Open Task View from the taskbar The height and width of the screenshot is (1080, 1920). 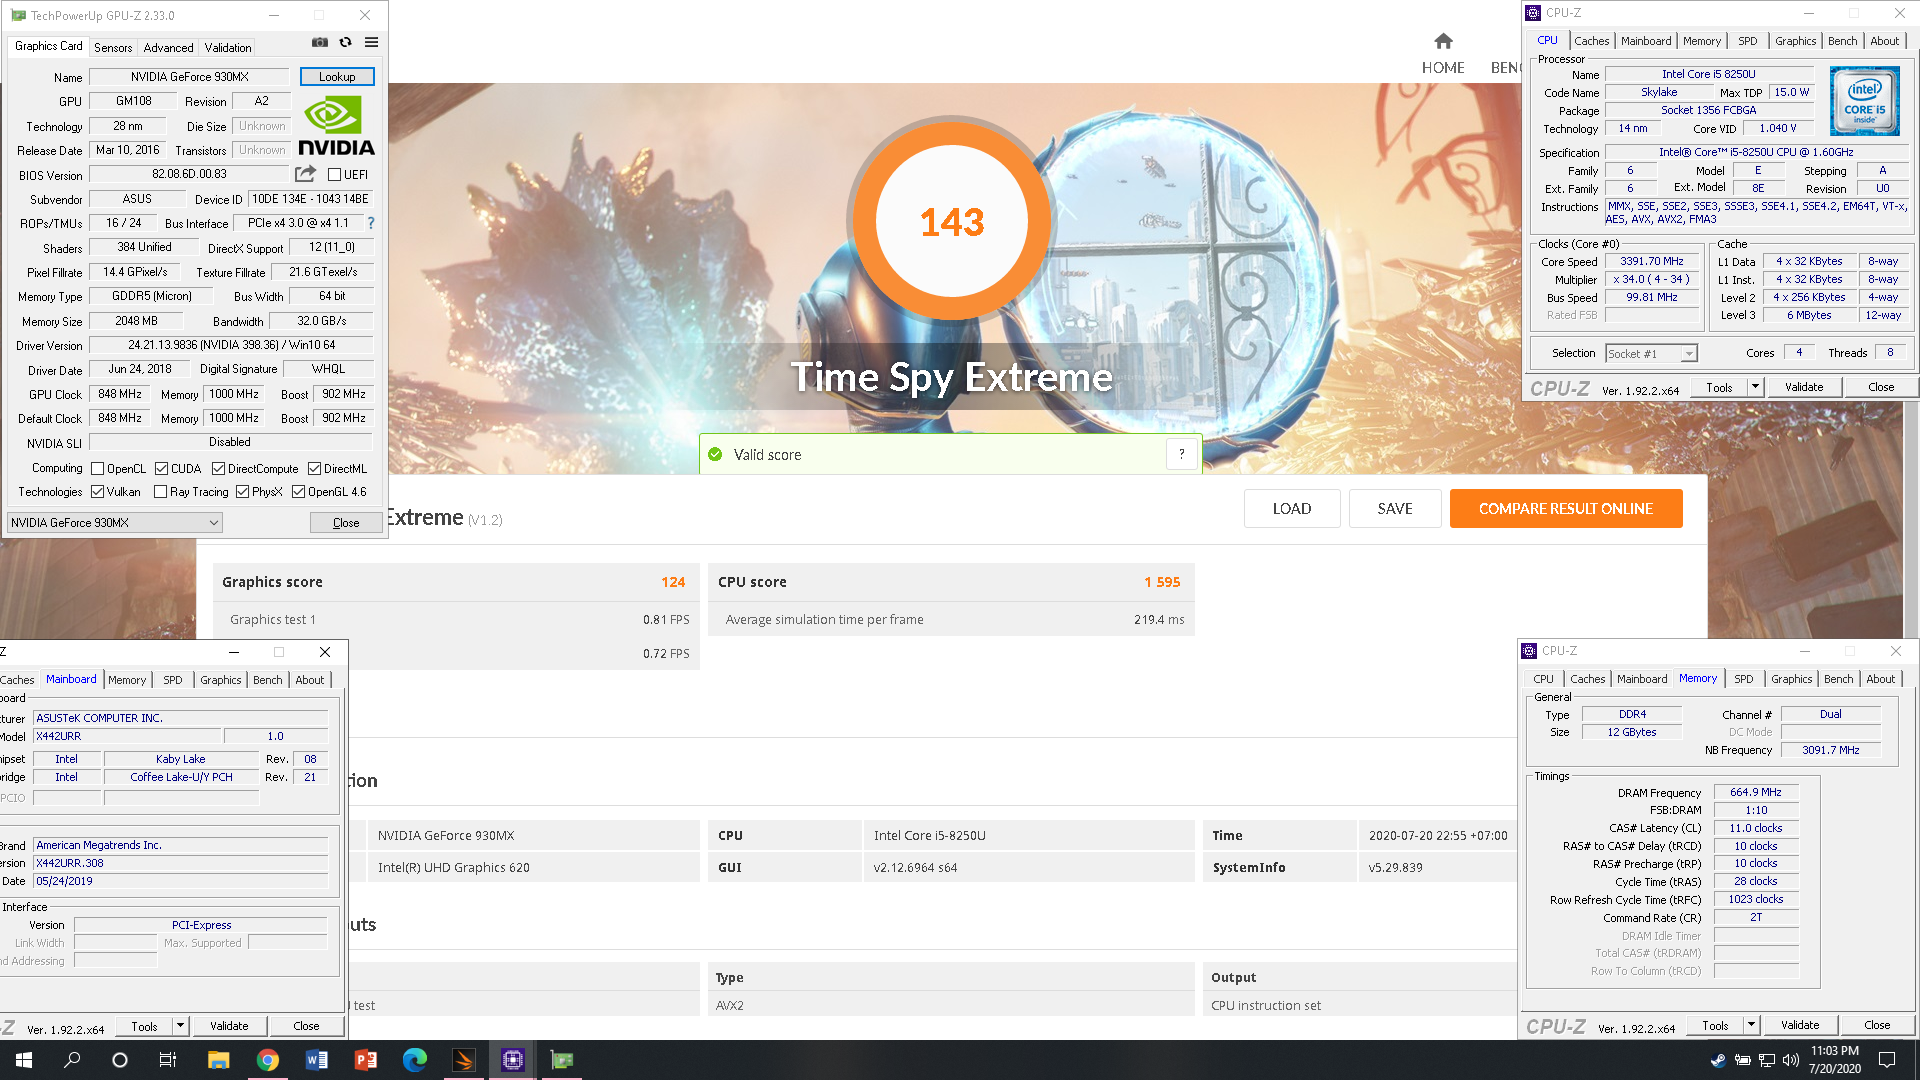[x=168, y=1060]
